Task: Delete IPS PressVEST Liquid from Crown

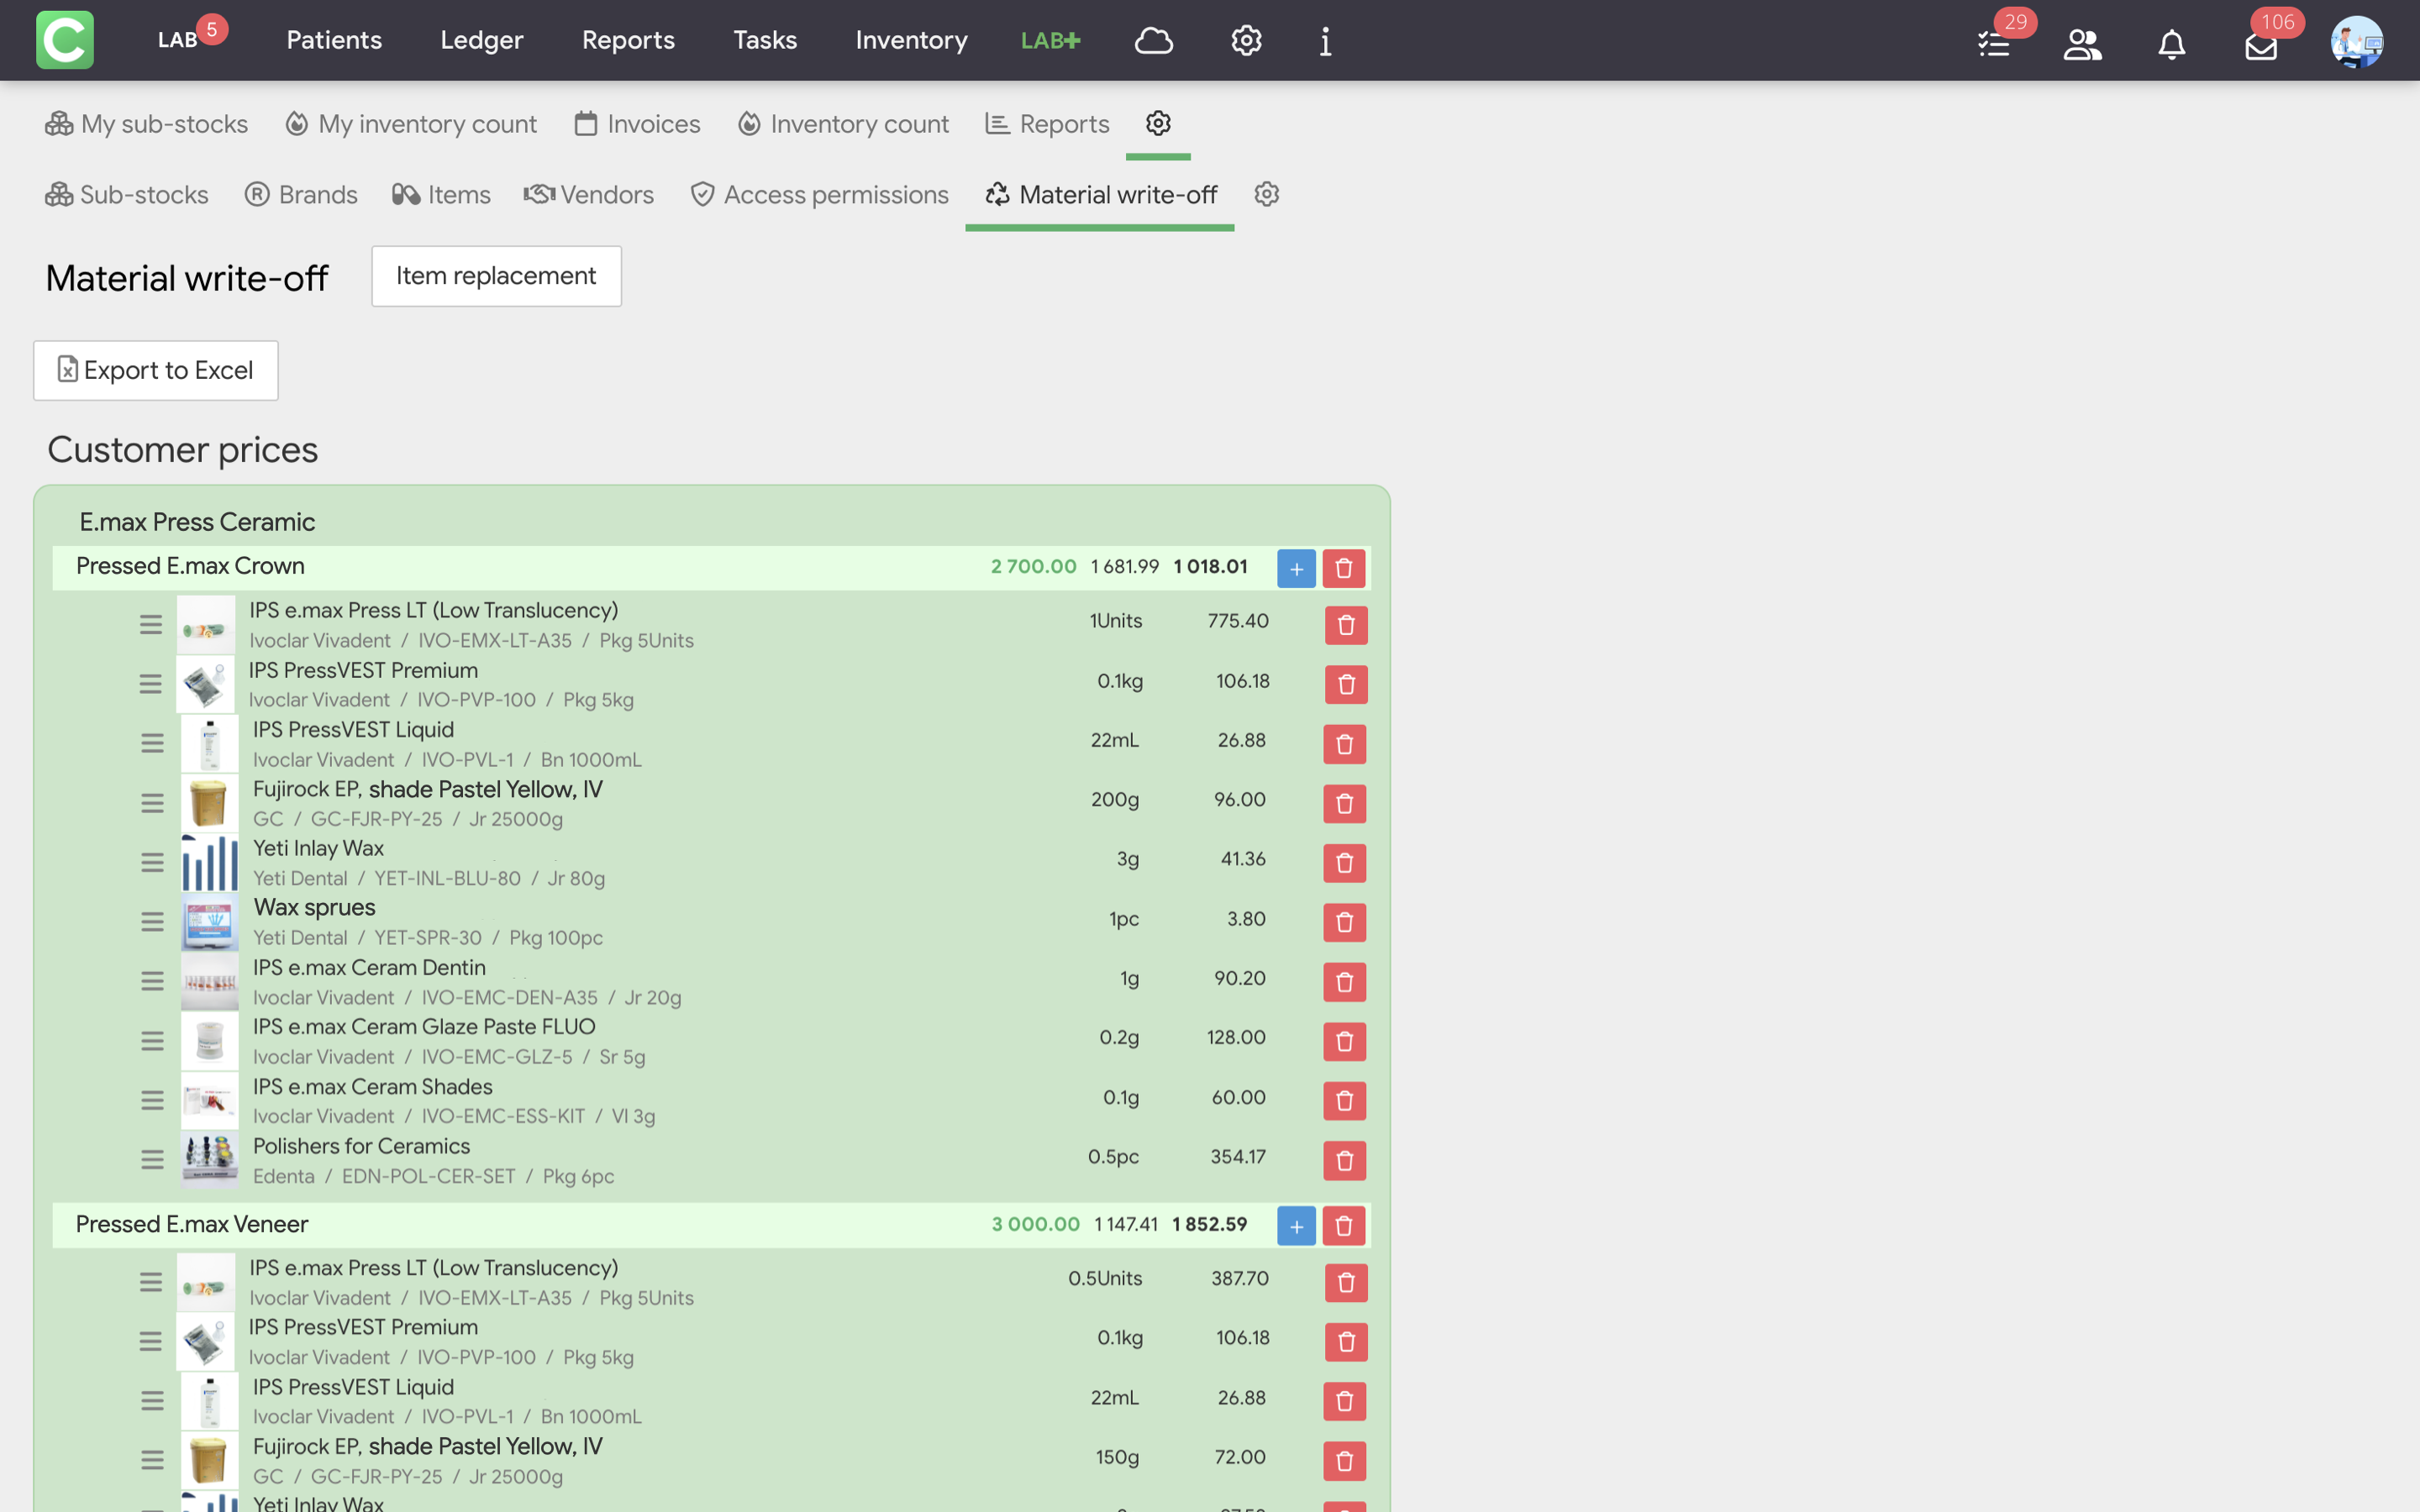Action: [x=1345, y=744]
